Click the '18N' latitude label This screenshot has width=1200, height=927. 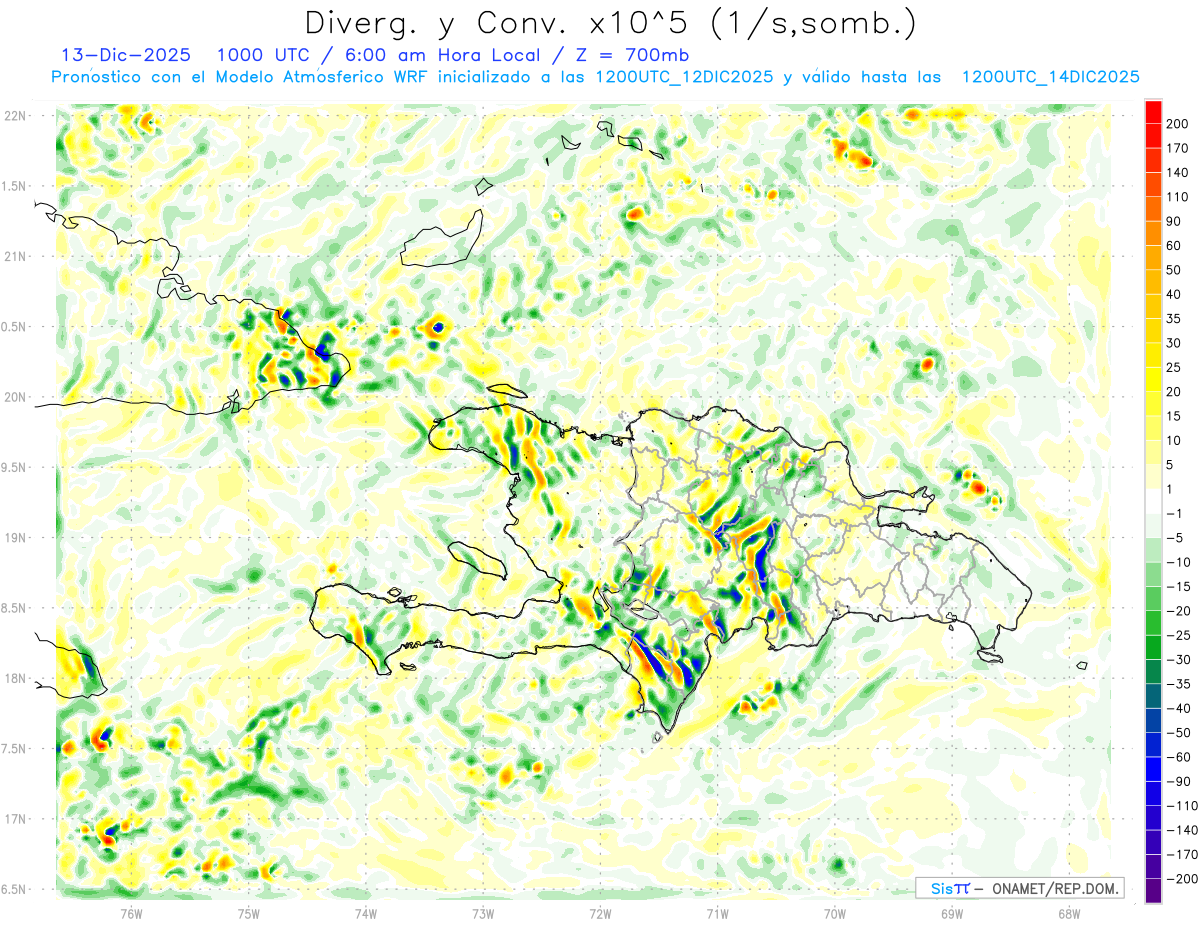click(15, 679)
